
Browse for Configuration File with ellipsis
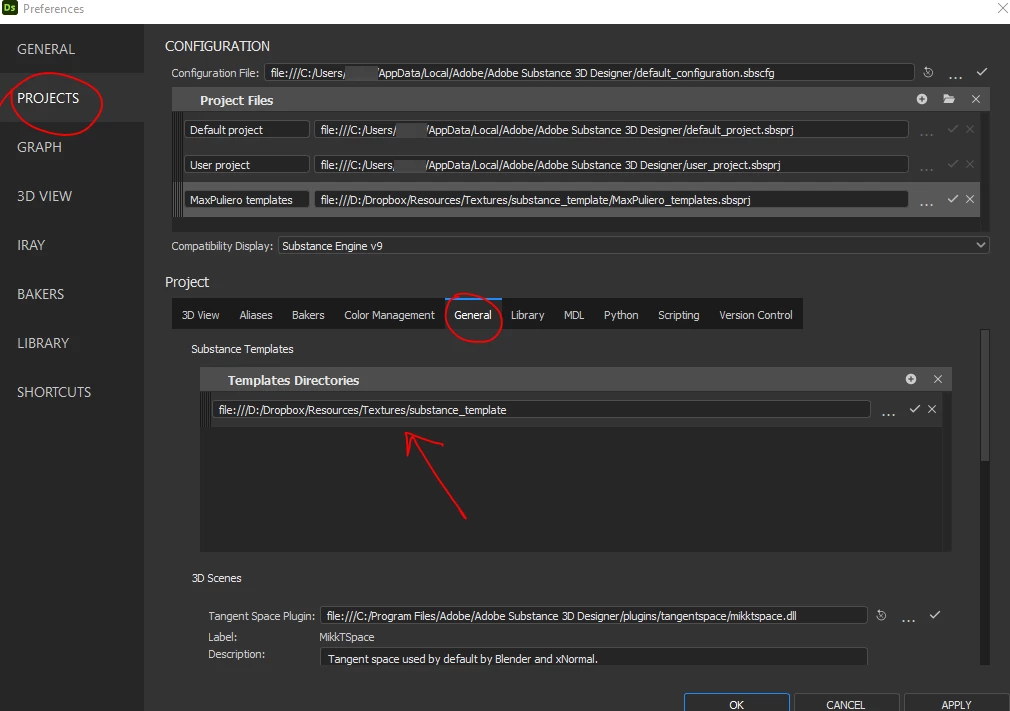click(955, 76)
